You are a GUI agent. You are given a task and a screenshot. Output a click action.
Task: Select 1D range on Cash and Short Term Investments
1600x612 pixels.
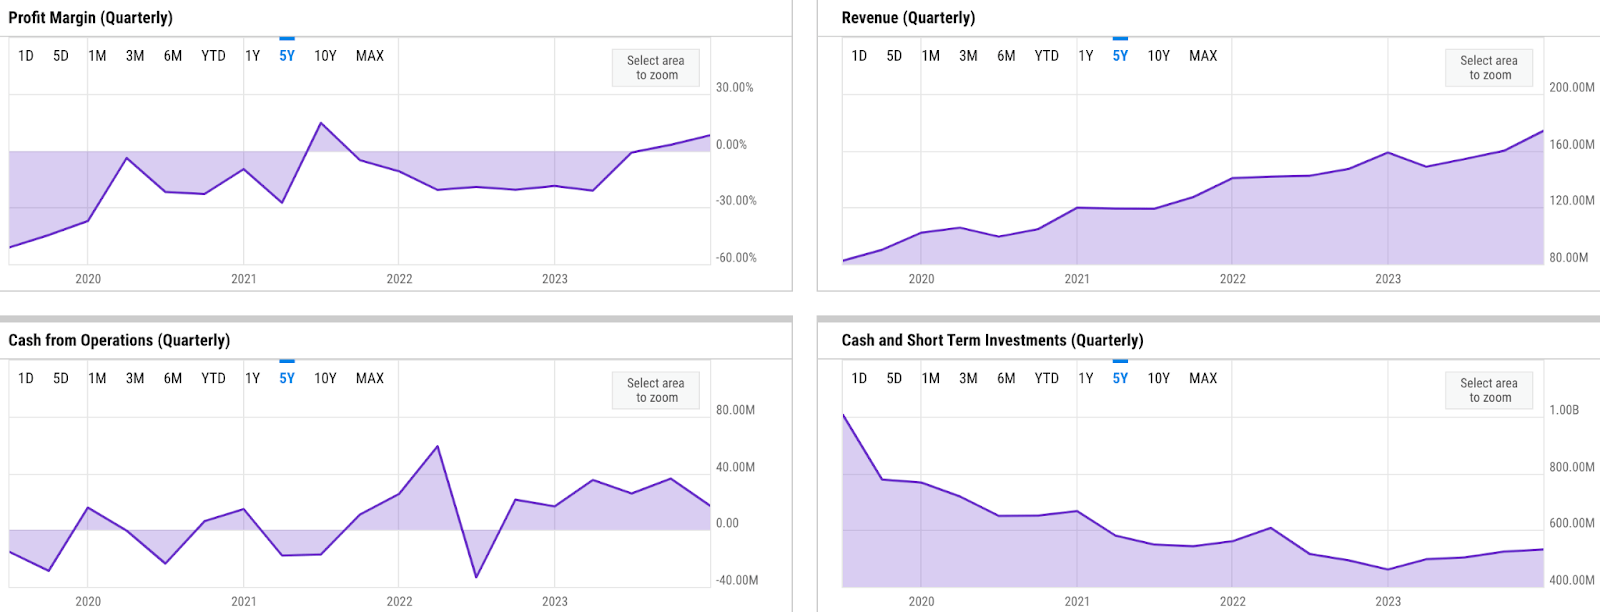pos(859,378)
